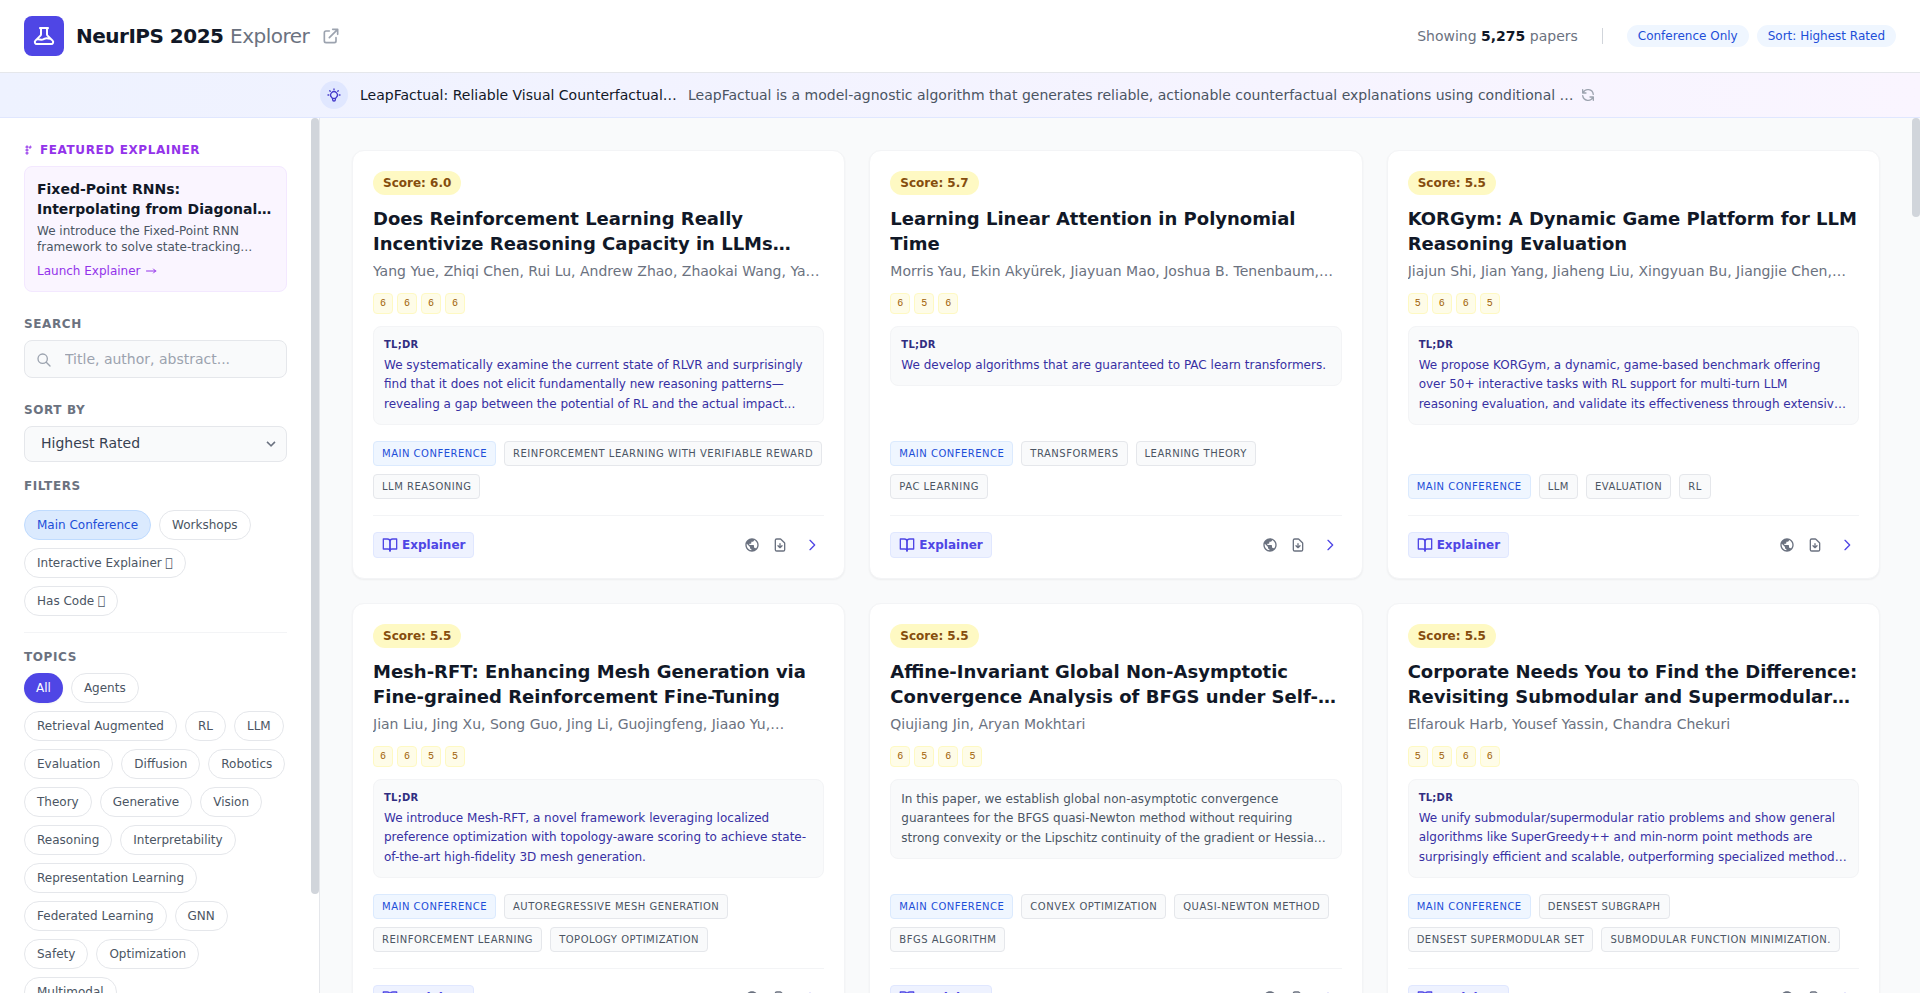
Task: Click the NeurIPS flask logo icon
Action: (44, 36)
